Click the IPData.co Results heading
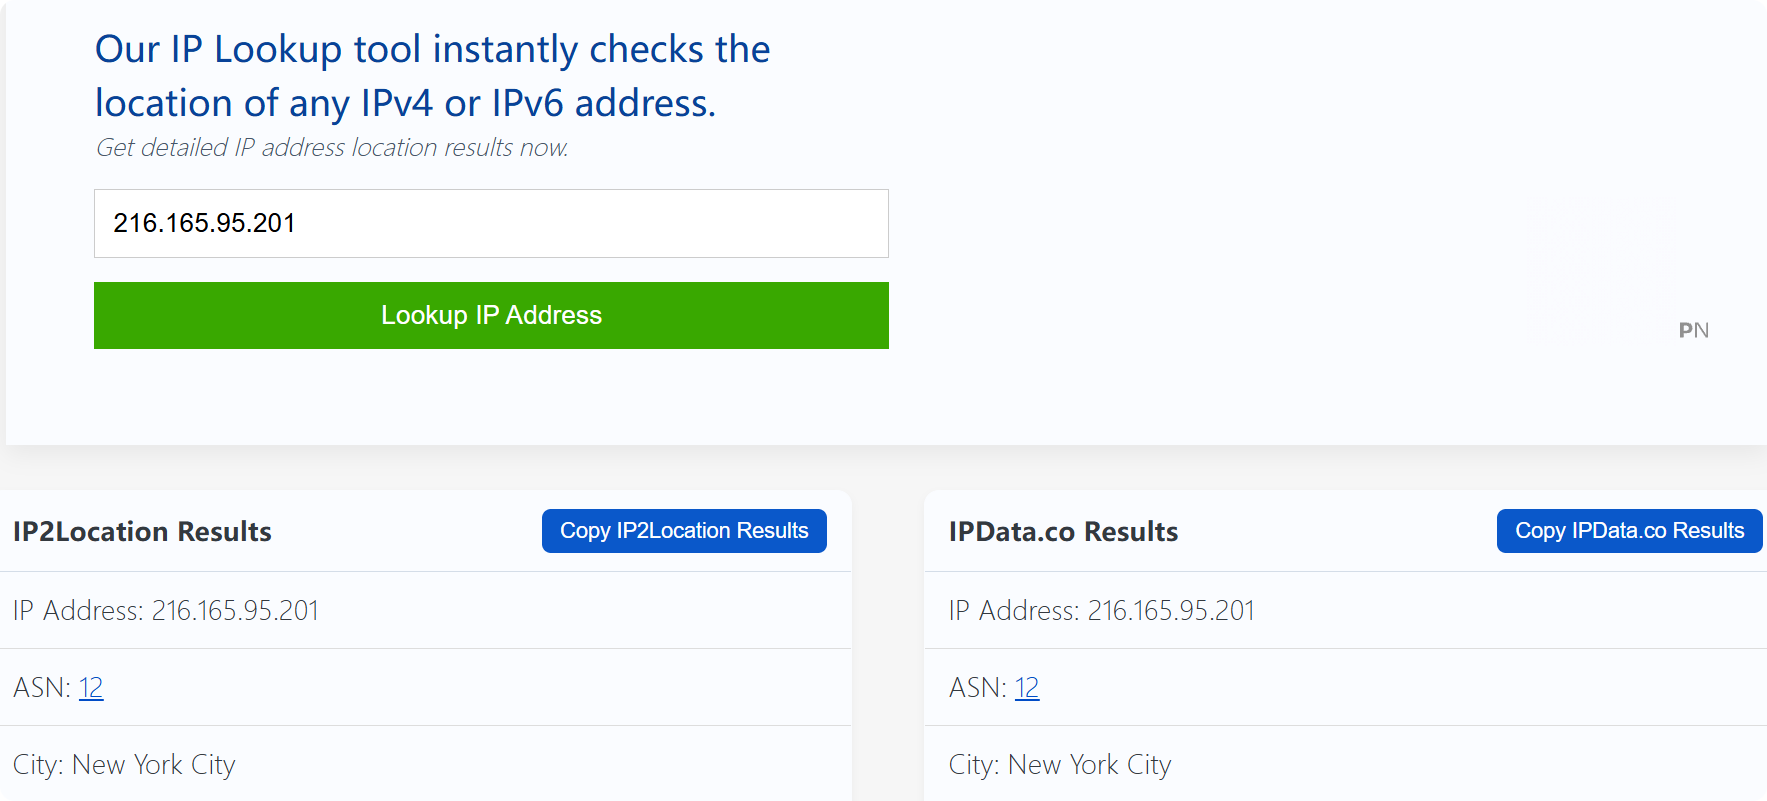The image size is (1767, 801). pyautogui.click(x=1063, y=532)
